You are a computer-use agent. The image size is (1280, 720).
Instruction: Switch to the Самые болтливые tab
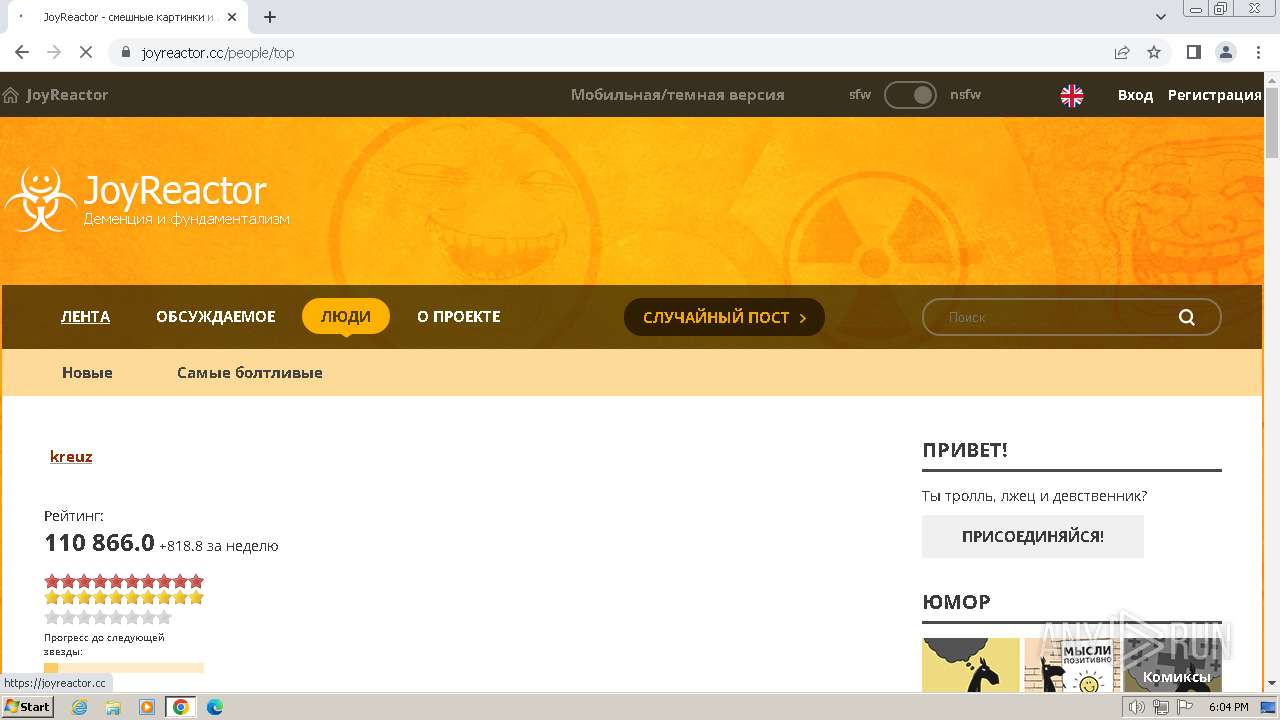(x=250, y=373)
